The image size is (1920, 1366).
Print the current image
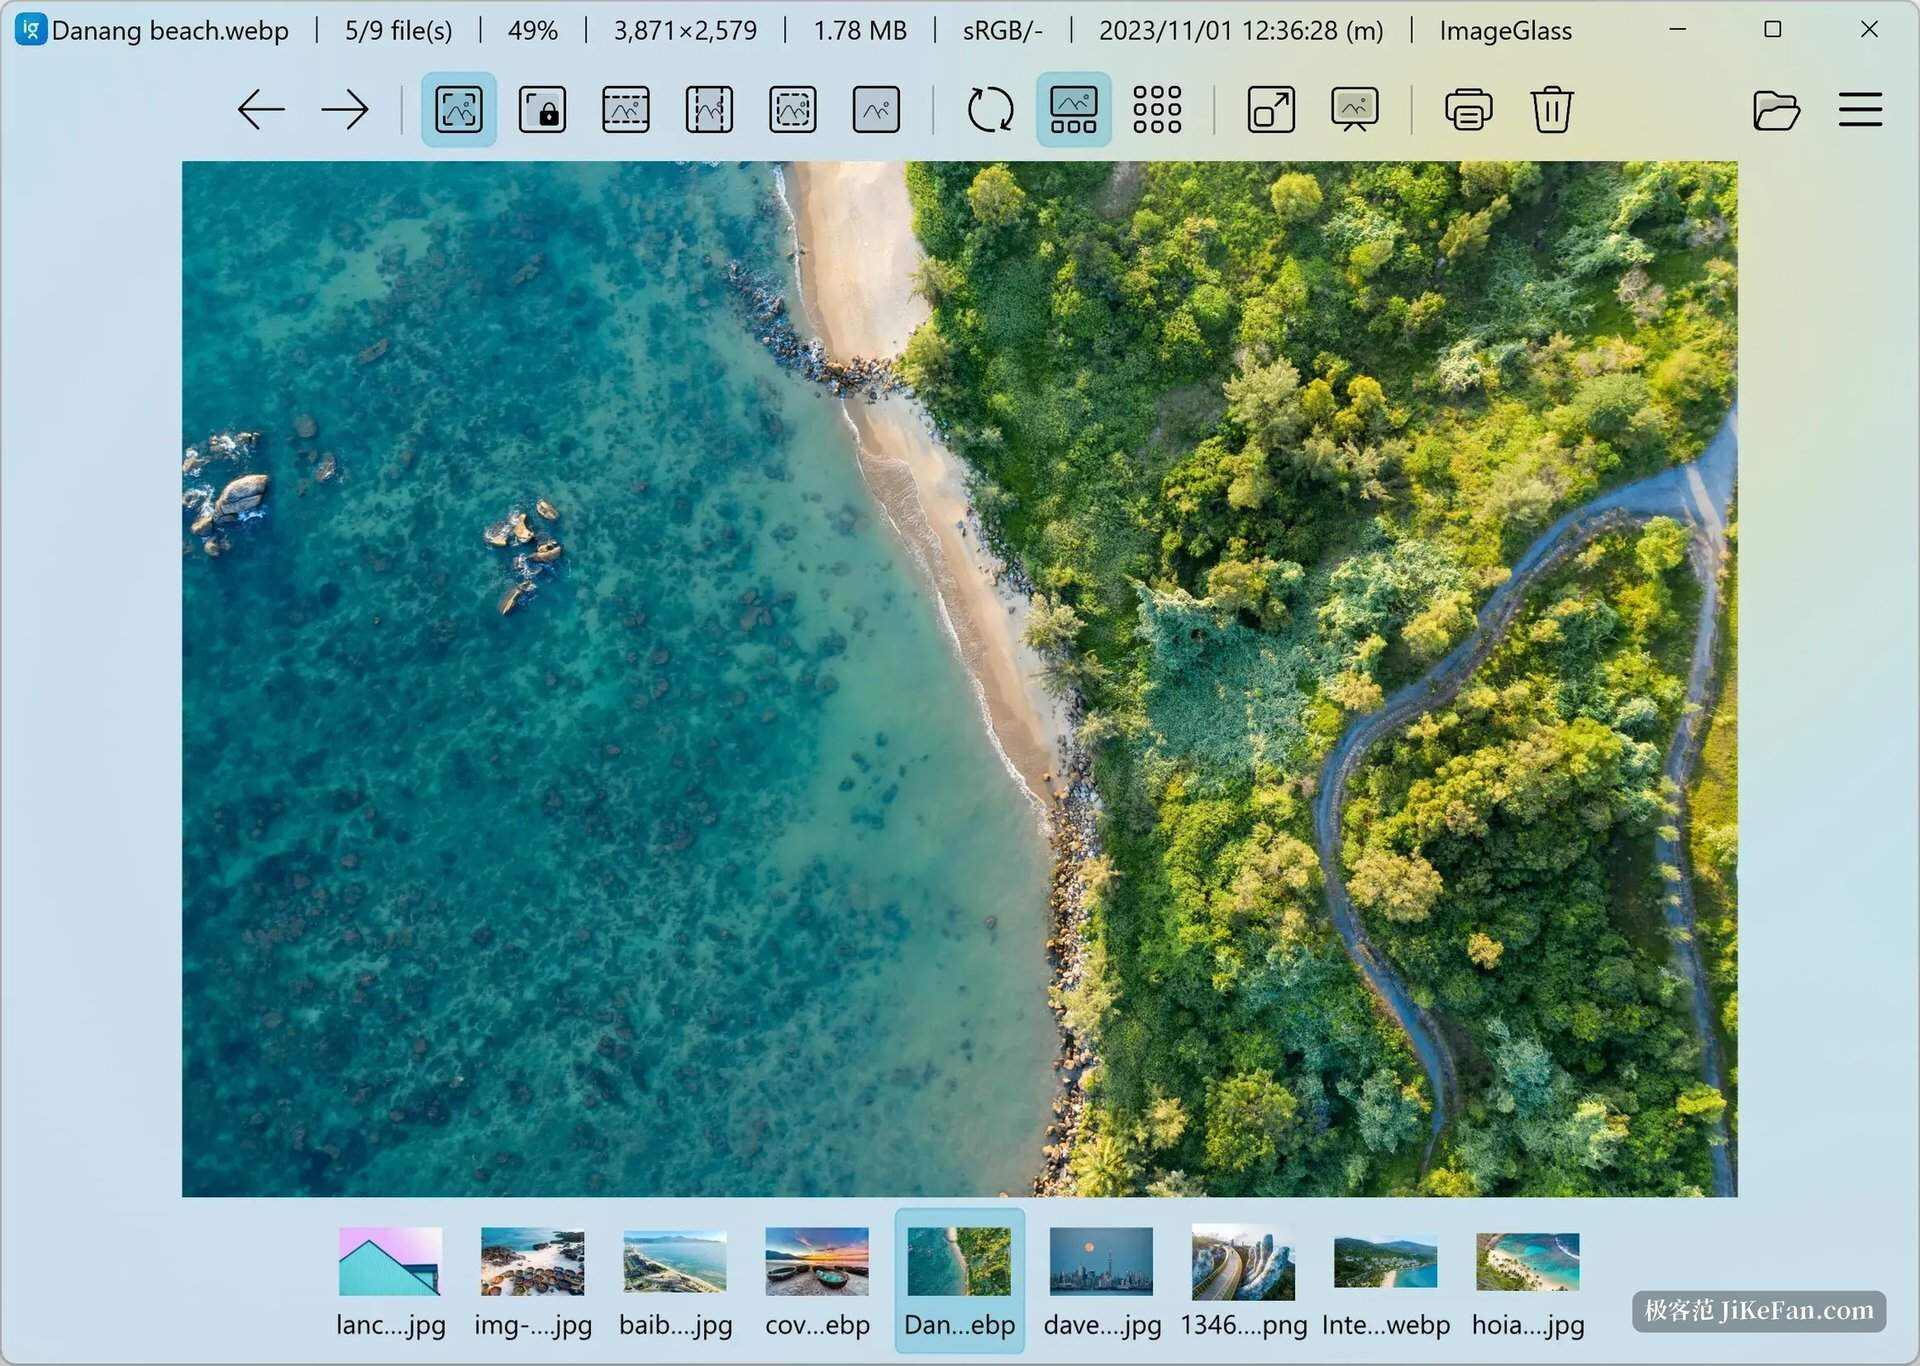(1468, 110)
